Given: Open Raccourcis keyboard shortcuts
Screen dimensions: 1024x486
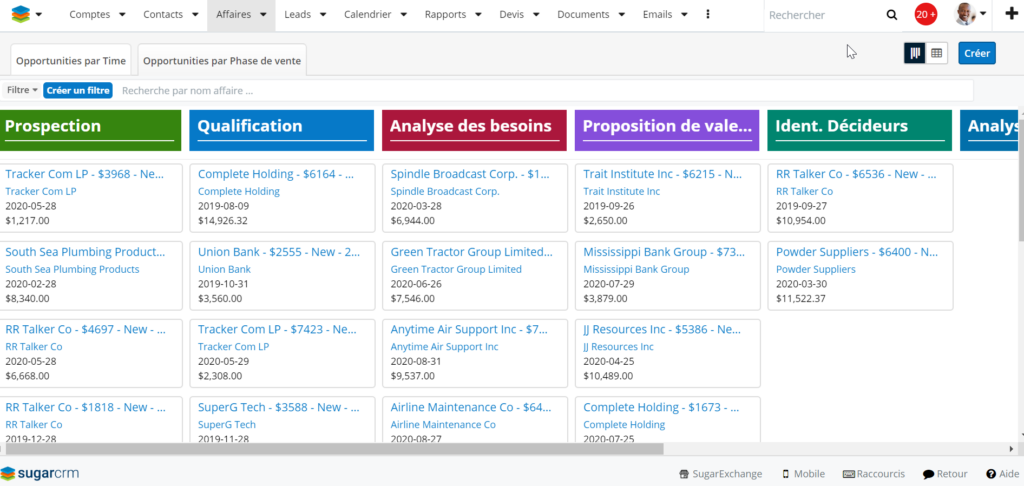Looking at the screenshot, I should (x=874, y=474).
